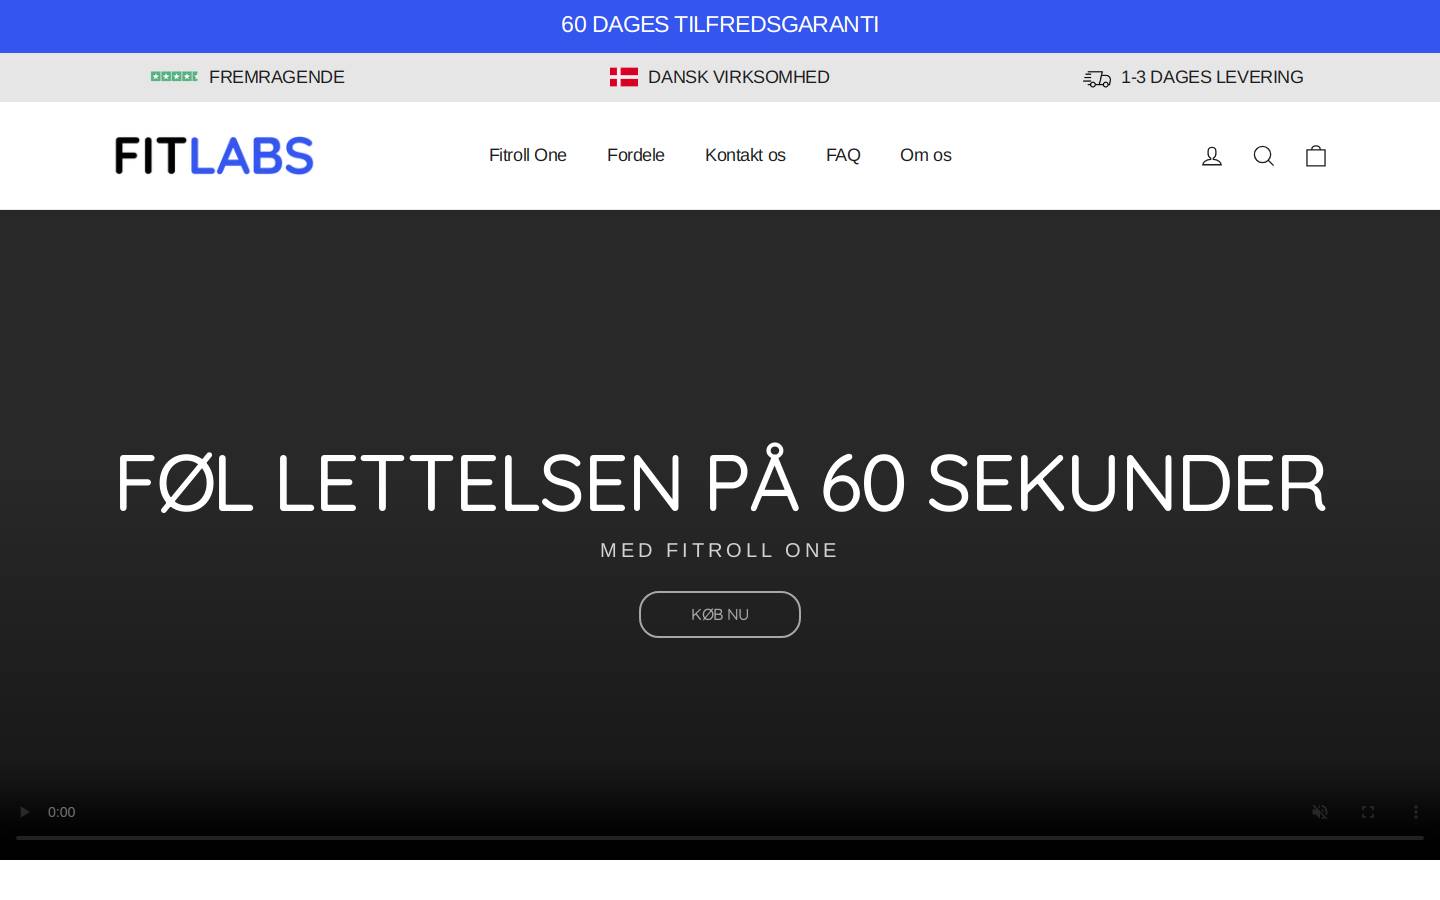
Task: Click the MED FITROLL ONE subtitle
Action: 720,550
